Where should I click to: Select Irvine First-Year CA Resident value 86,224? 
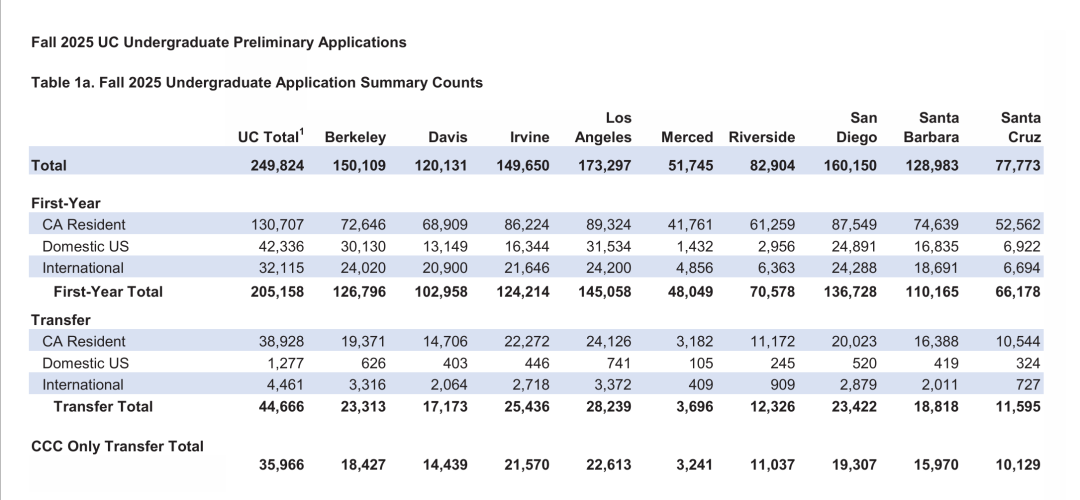527,225
